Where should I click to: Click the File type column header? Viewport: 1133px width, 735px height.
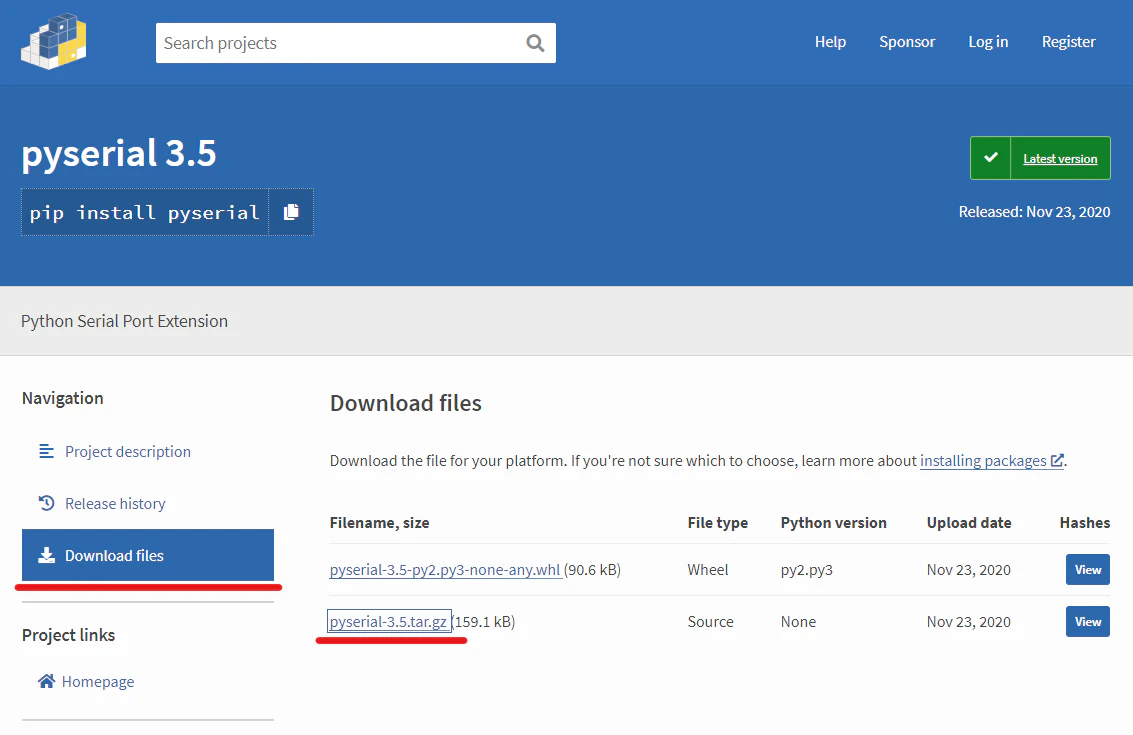click(x=718, y=523)
